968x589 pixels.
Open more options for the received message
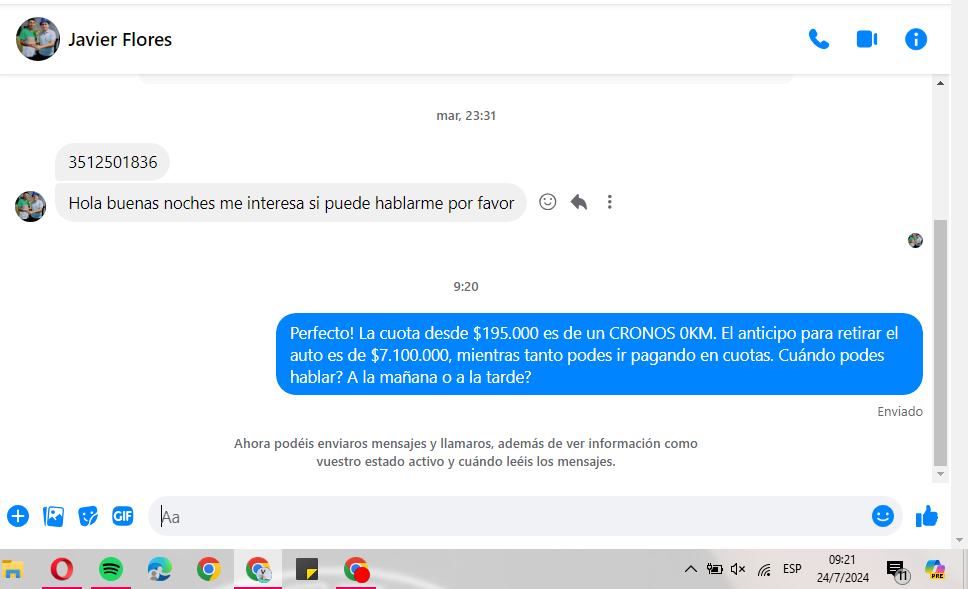coord(609,202)
